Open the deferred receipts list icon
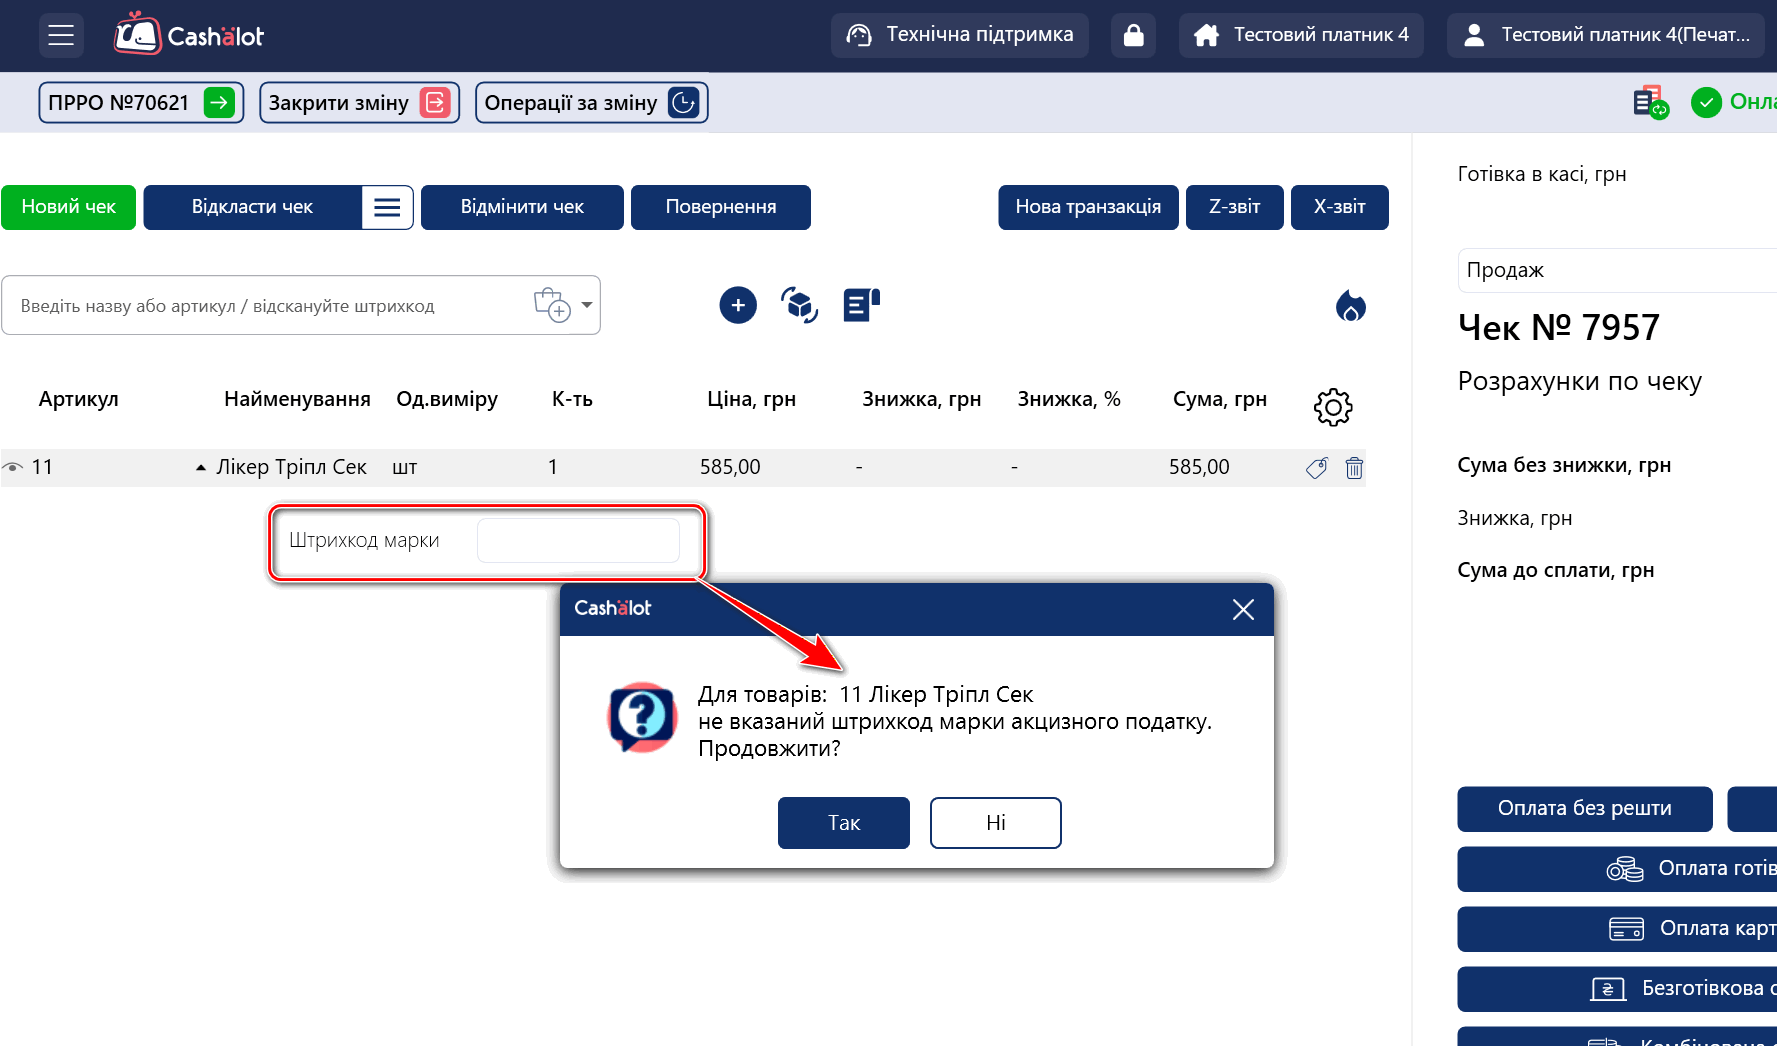 (387, 207)
